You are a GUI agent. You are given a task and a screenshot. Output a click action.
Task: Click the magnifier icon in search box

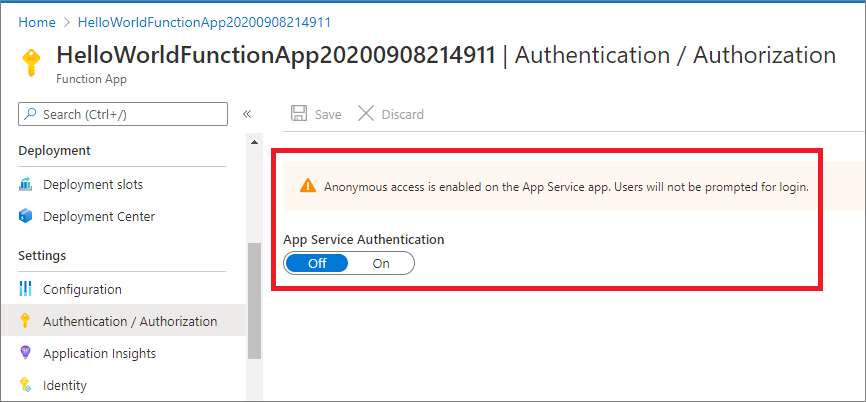click(x=32, y=114)
